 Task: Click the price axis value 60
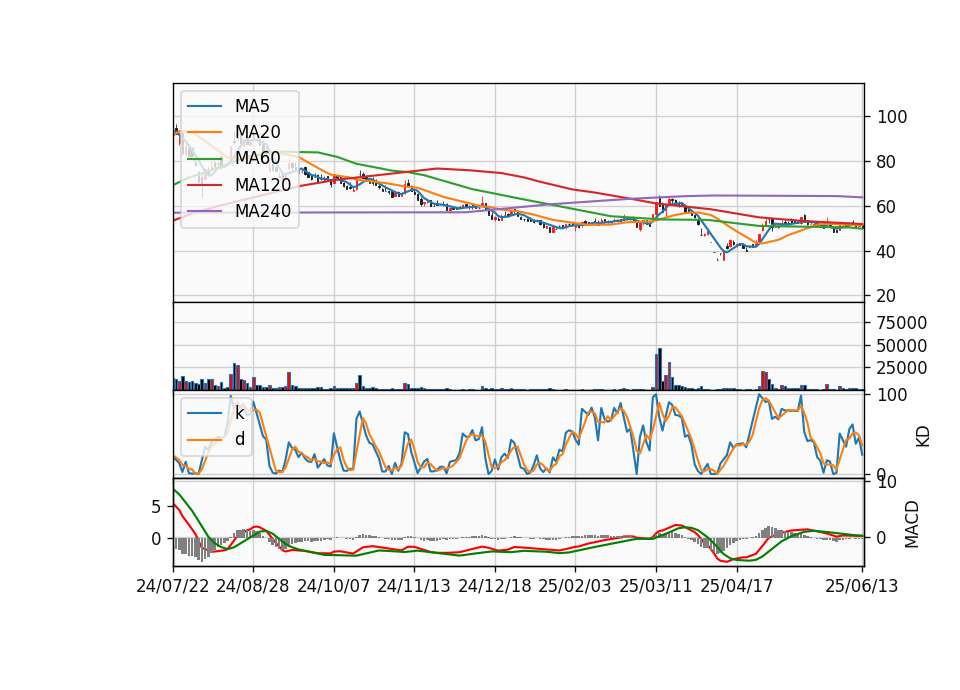[885, 207]
